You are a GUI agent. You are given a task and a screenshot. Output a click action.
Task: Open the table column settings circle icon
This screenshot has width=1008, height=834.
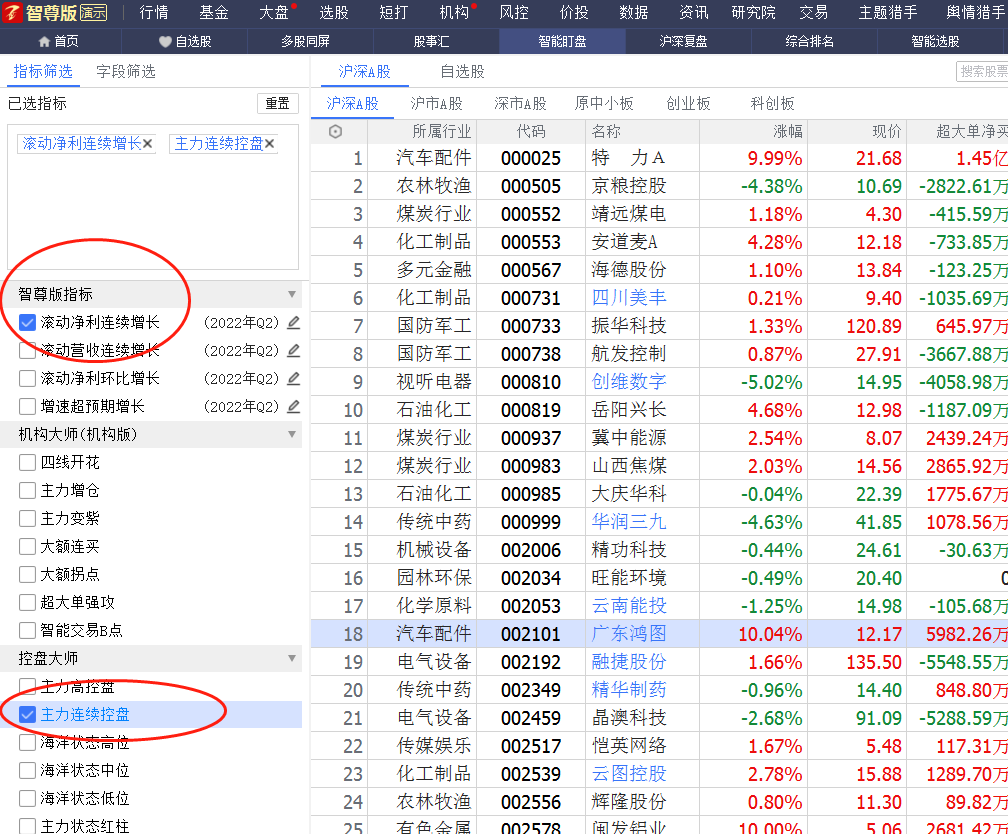pyautogui.click(x=336, y=132)
